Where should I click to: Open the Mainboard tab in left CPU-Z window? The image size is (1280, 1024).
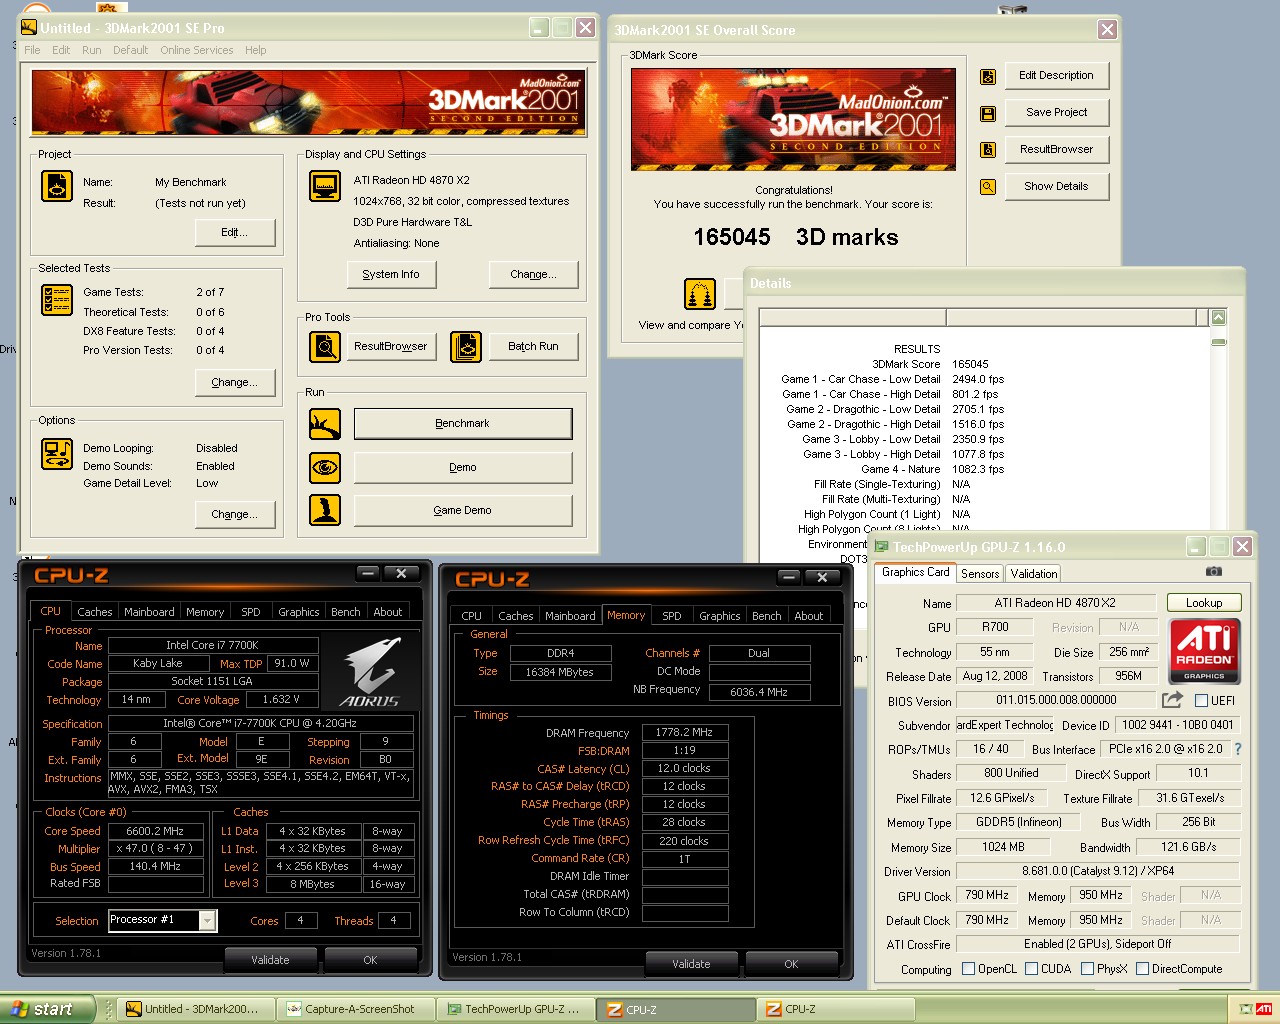[x=149, y=612]
